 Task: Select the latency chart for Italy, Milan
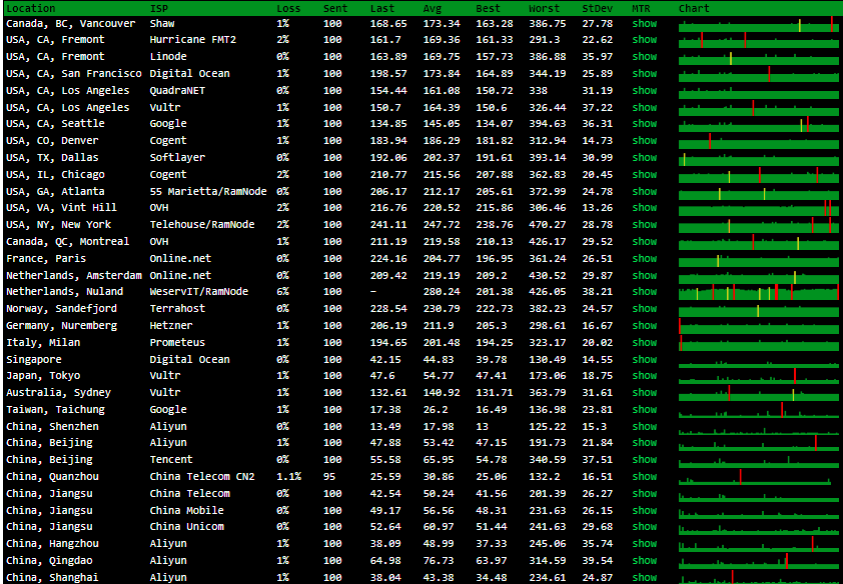[759, 343]
